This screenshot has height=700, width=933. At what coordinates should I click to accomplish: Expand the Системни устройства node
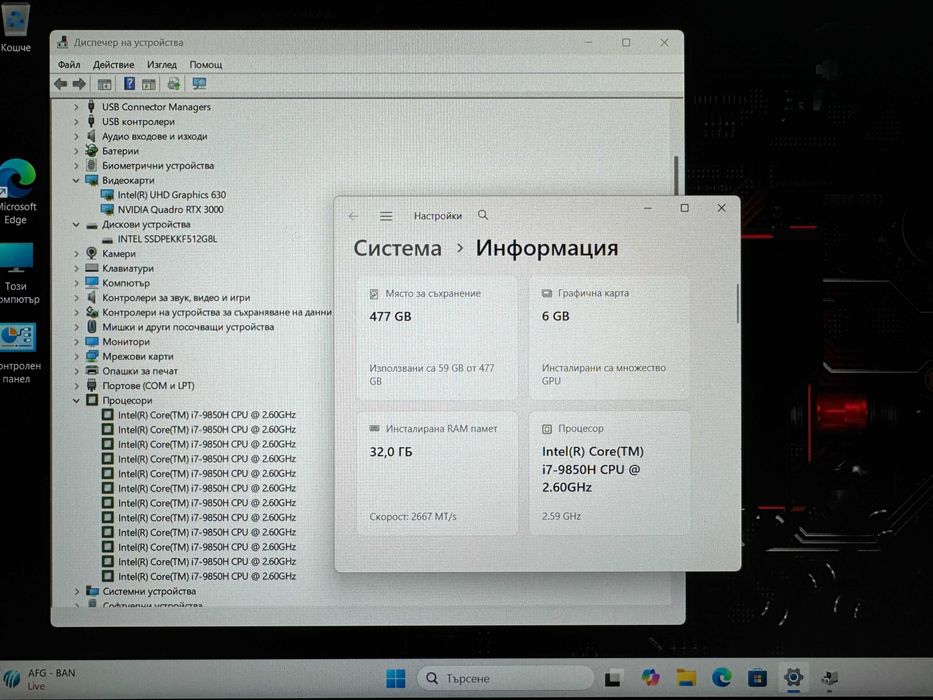click(77, 591)
